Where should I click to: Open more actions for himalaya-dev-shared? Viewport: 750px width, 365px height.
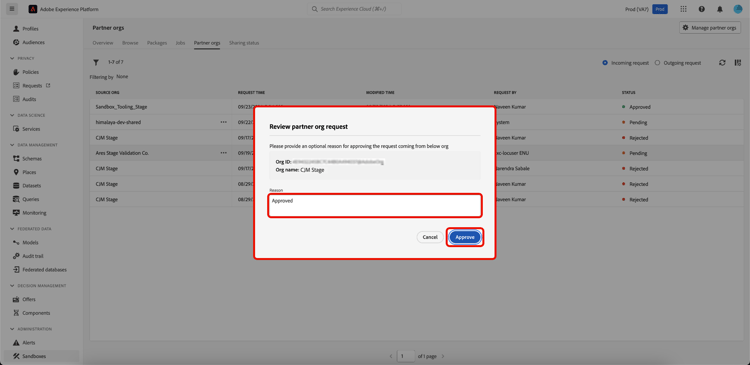tap(223, 122)
